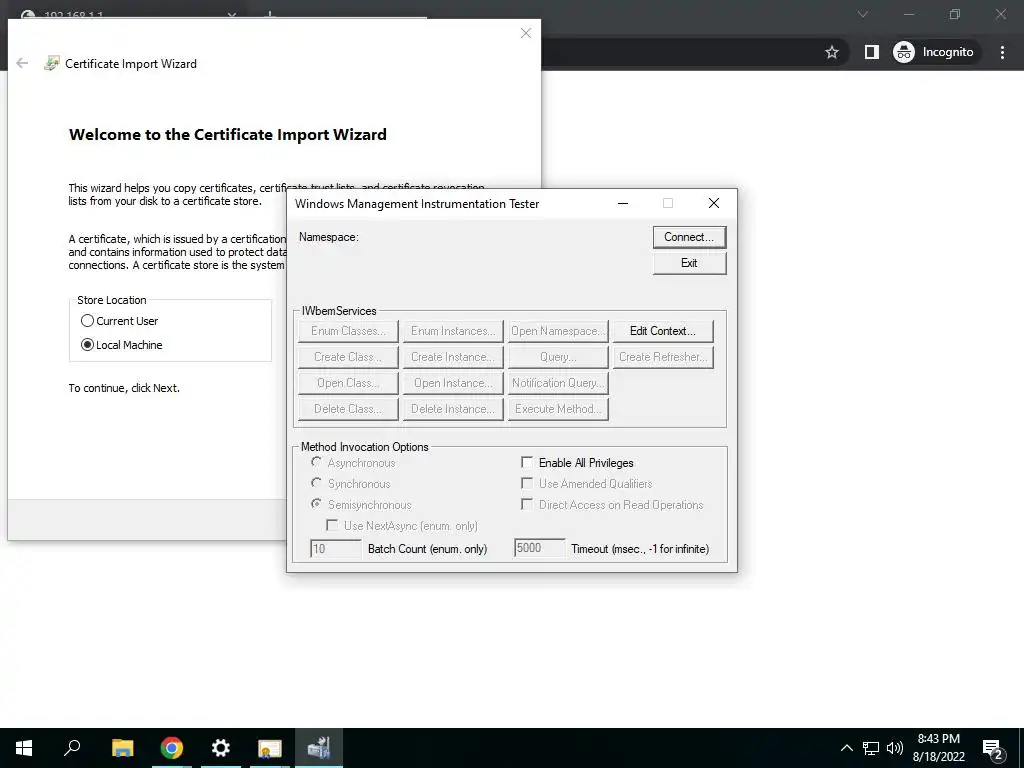Image resolution: width=1024 pixels, height=768 pixels.
Task: Click the Exit button in WMI Tester
Action: 689,263
